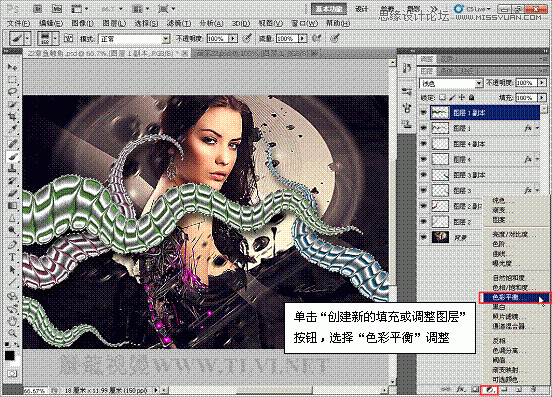Click the create new layer icon
The width and height of the screenshot is (552, 397).
(519, 390)
